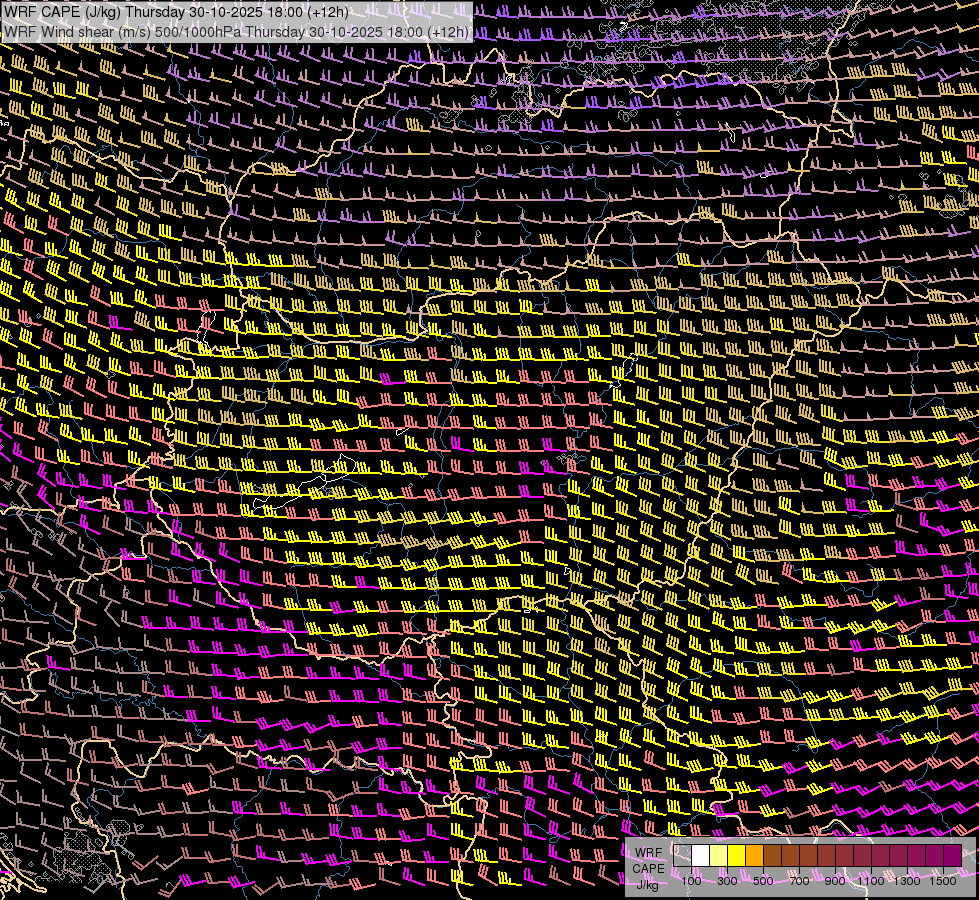Click the pale yellow CAPE legend swatch
The width and height of the screenshot is (979, 900).
click(x=719, y=856)
